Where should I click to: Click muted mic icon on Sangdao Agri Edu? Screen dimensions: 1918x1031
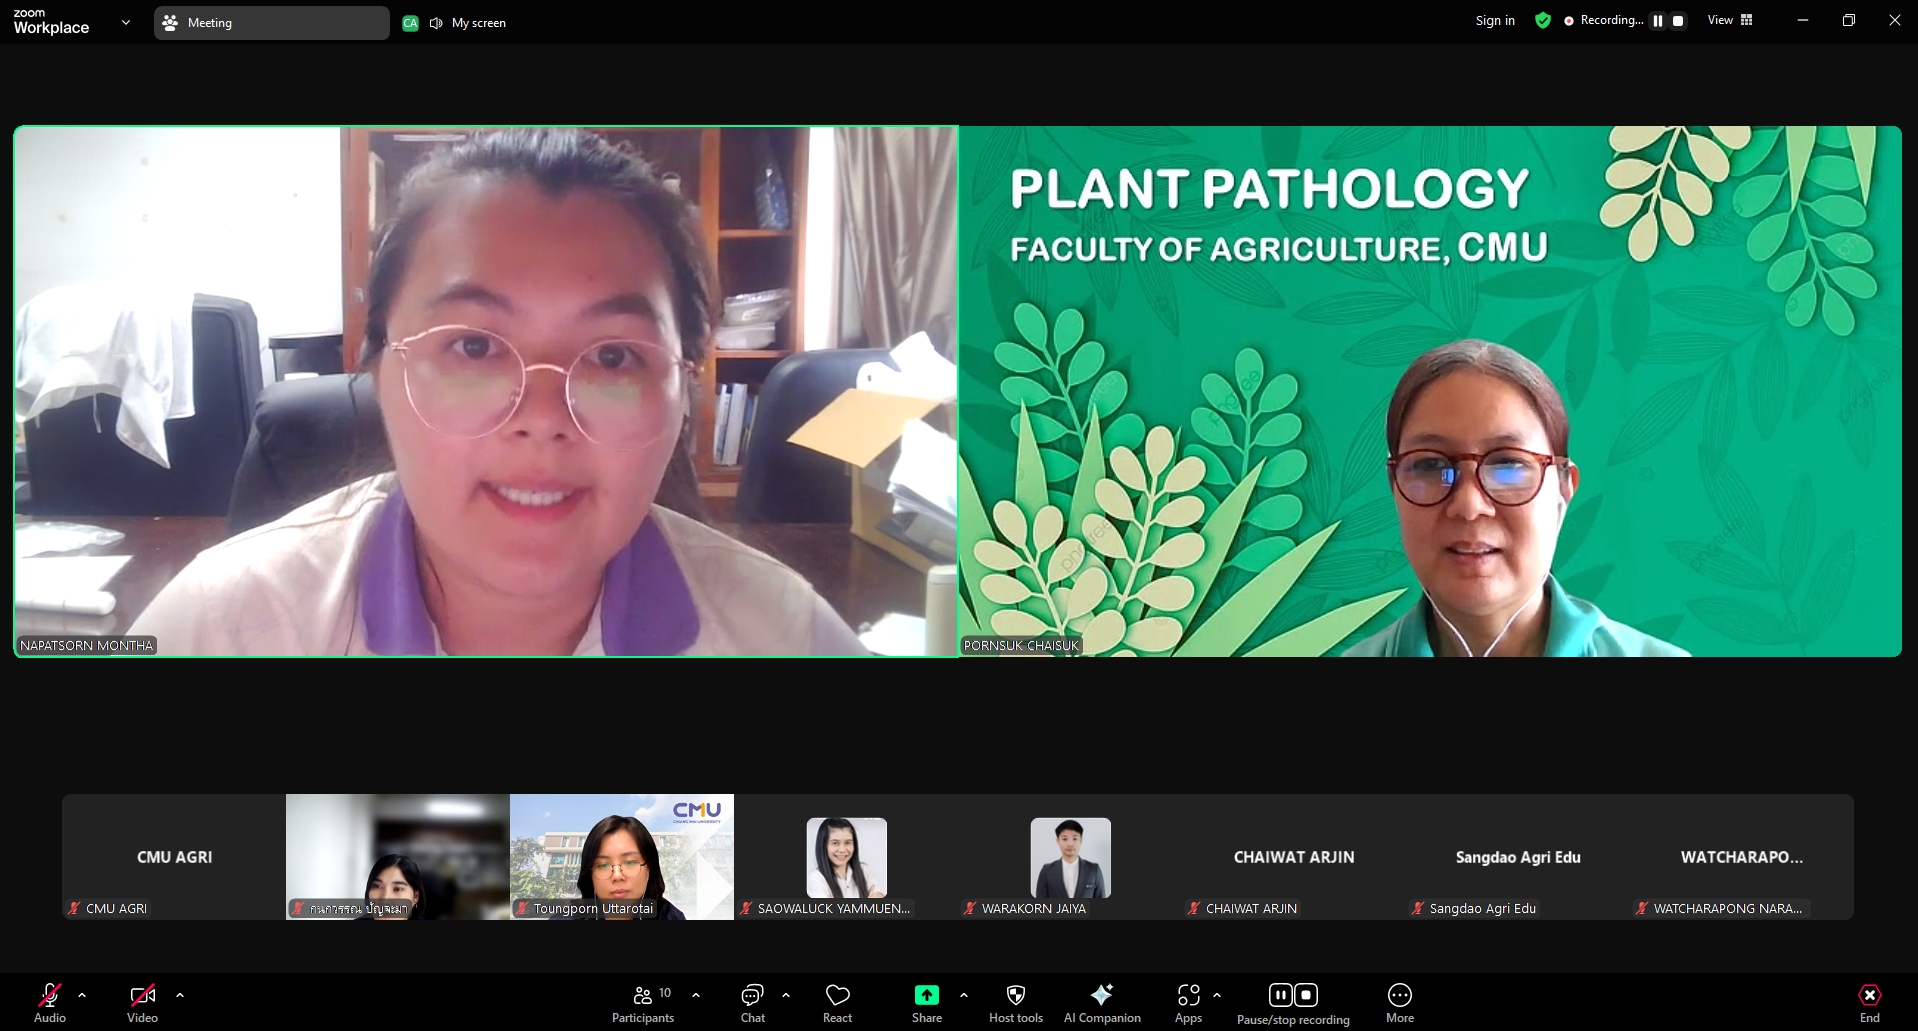tap(1418, 908)
